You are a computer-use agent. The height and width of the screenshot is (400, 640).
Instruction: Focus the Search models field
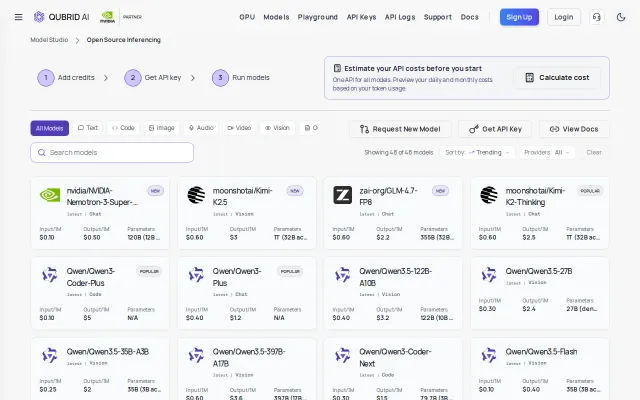click(x=112, y=152)
